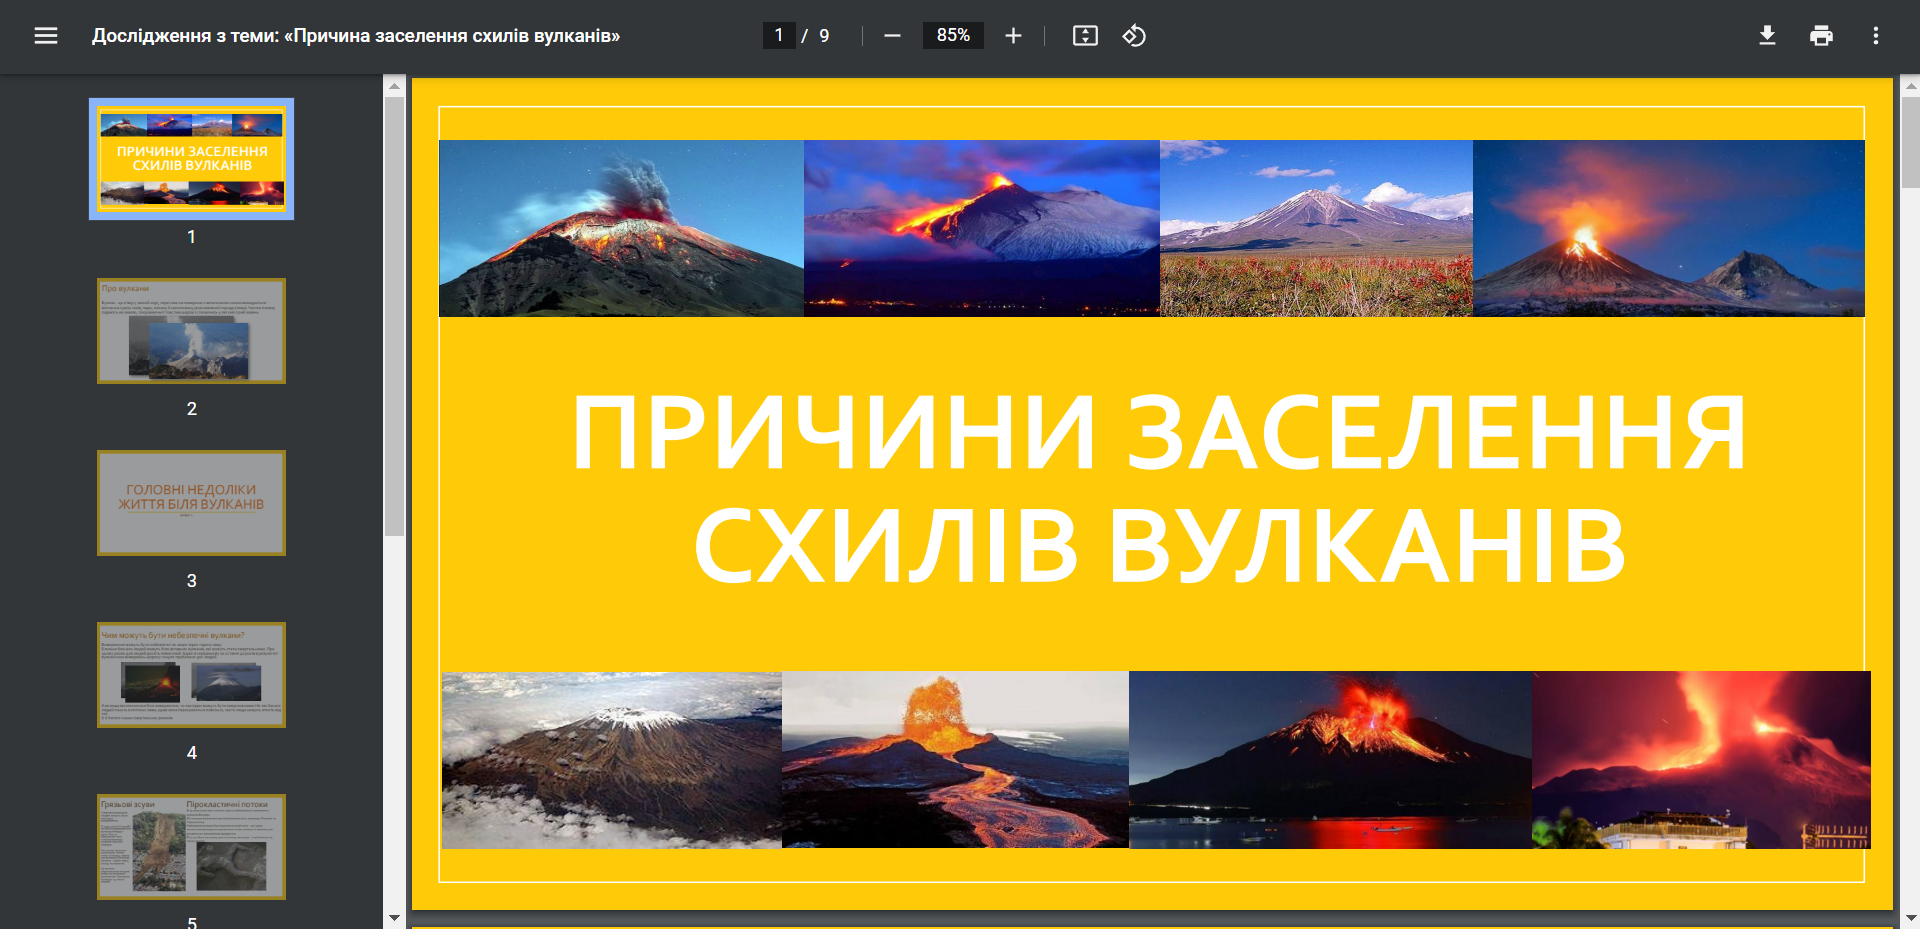Rotate the document counterclockwise
Image resolution: width=1920 pixels, height=929 pixels.
1134,36
